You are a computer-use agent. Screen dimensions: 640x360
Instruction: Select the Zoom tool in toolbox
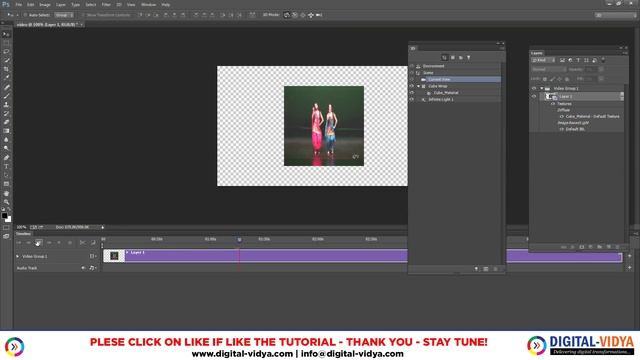click(6, 202)
